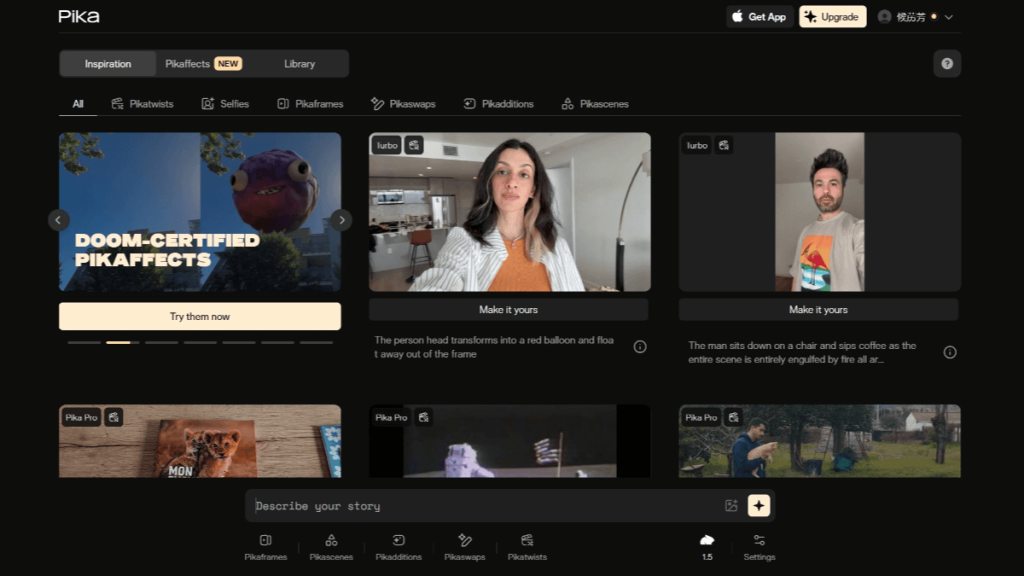This screenshot has width=1024, height=576.
Task: Open the account dropdown chevron
Action: [949, 17]
